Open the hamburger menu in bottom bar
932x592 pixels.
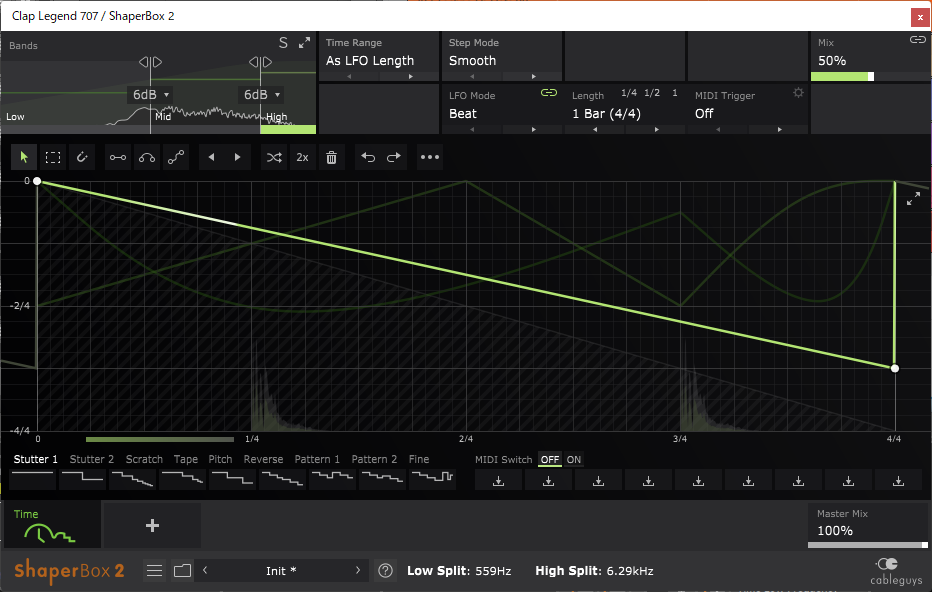tap(155, 571)
